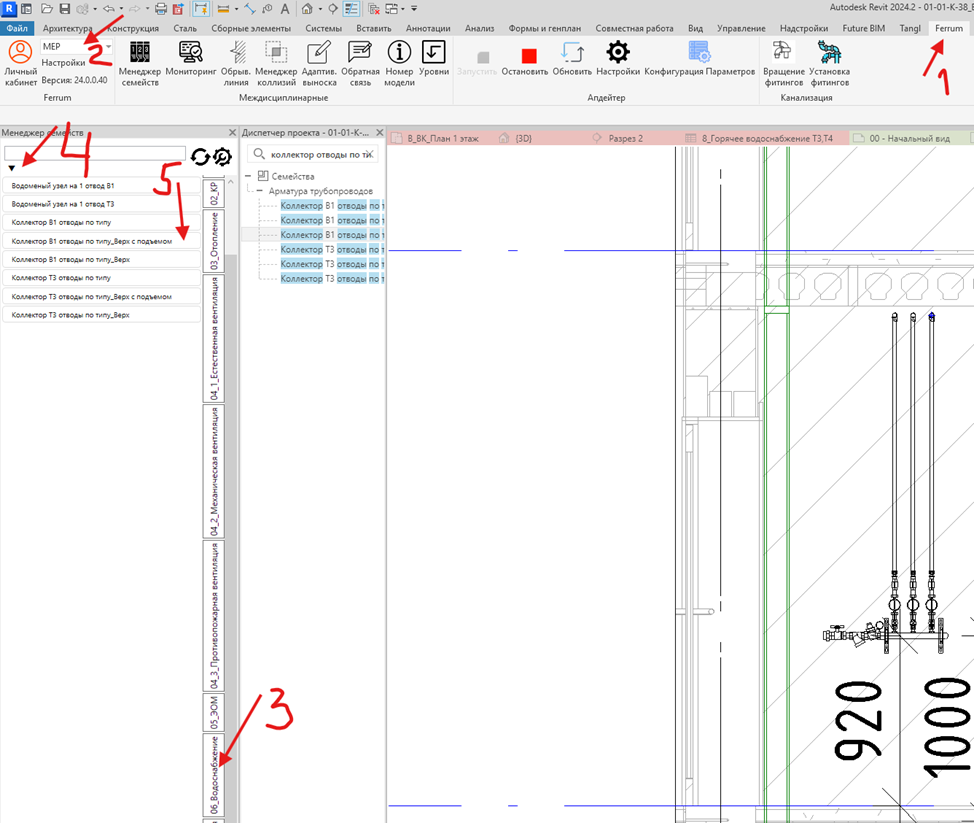Image resolution: width=974 pixels, height=823 pixels.
Task: Open Конфигурация Параметров
Action: pyautogui.click(x=699, y=58)
